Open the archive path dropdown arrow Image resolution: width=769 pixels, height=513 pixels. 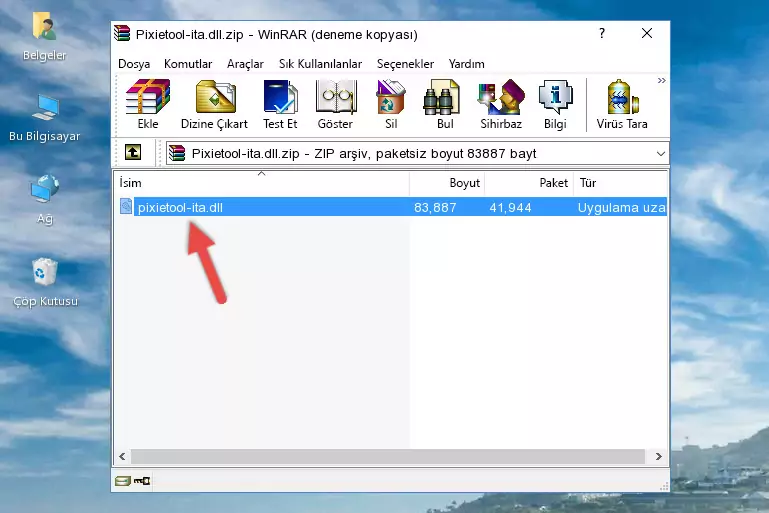click(x=661, y=154)
